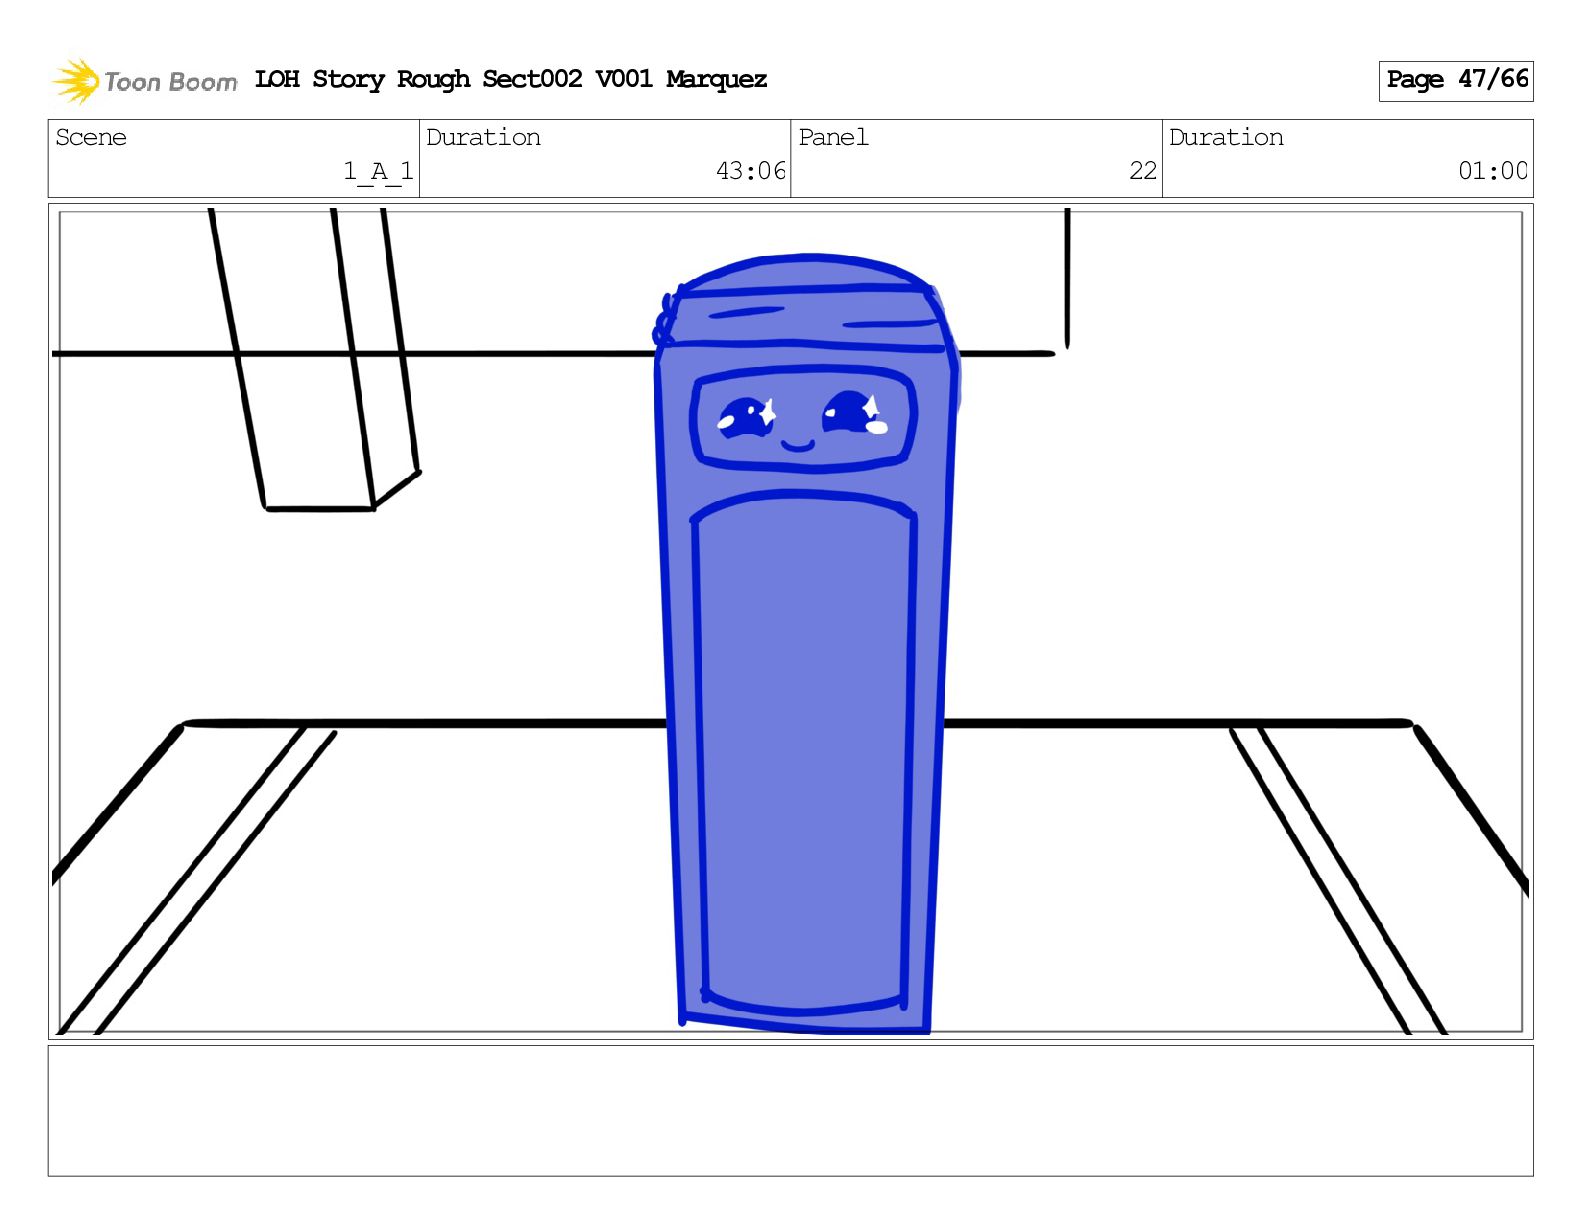Click the 'Panel' header label

(x=833, y=137)
